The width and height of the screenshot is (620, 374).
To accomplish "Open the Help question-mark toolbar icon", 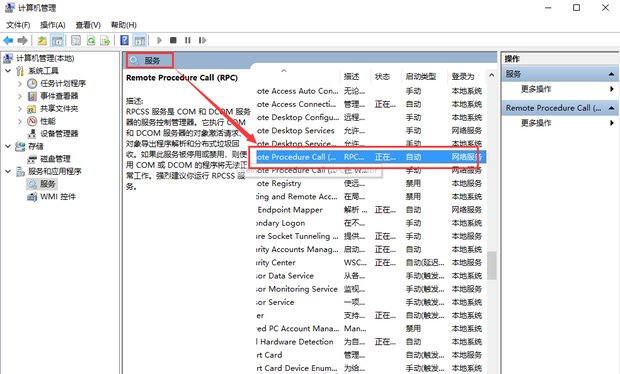I will pyautogui.click(x=125, y=40).
